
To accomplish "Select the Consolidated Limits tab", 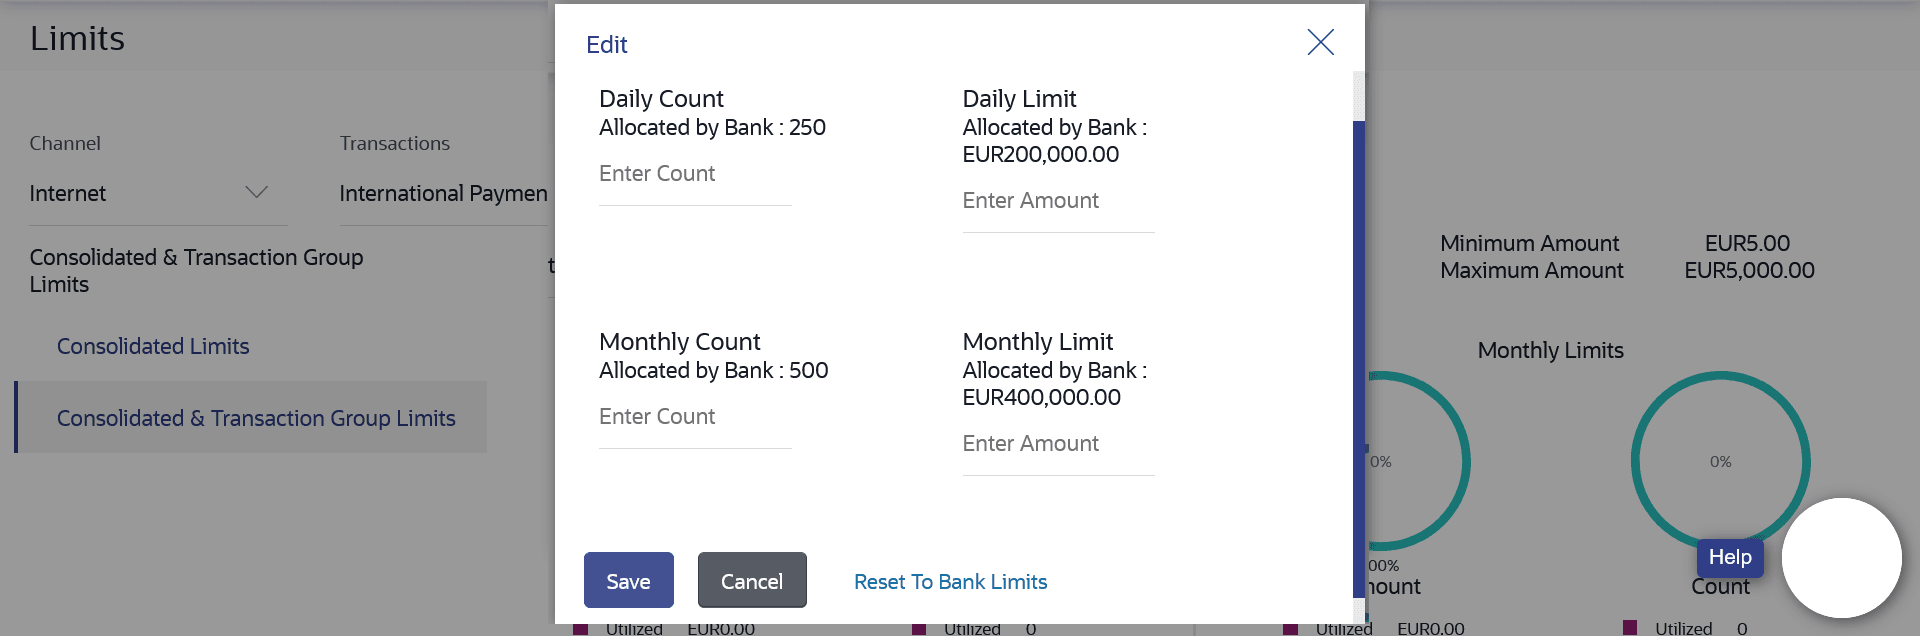I will 153,347.
